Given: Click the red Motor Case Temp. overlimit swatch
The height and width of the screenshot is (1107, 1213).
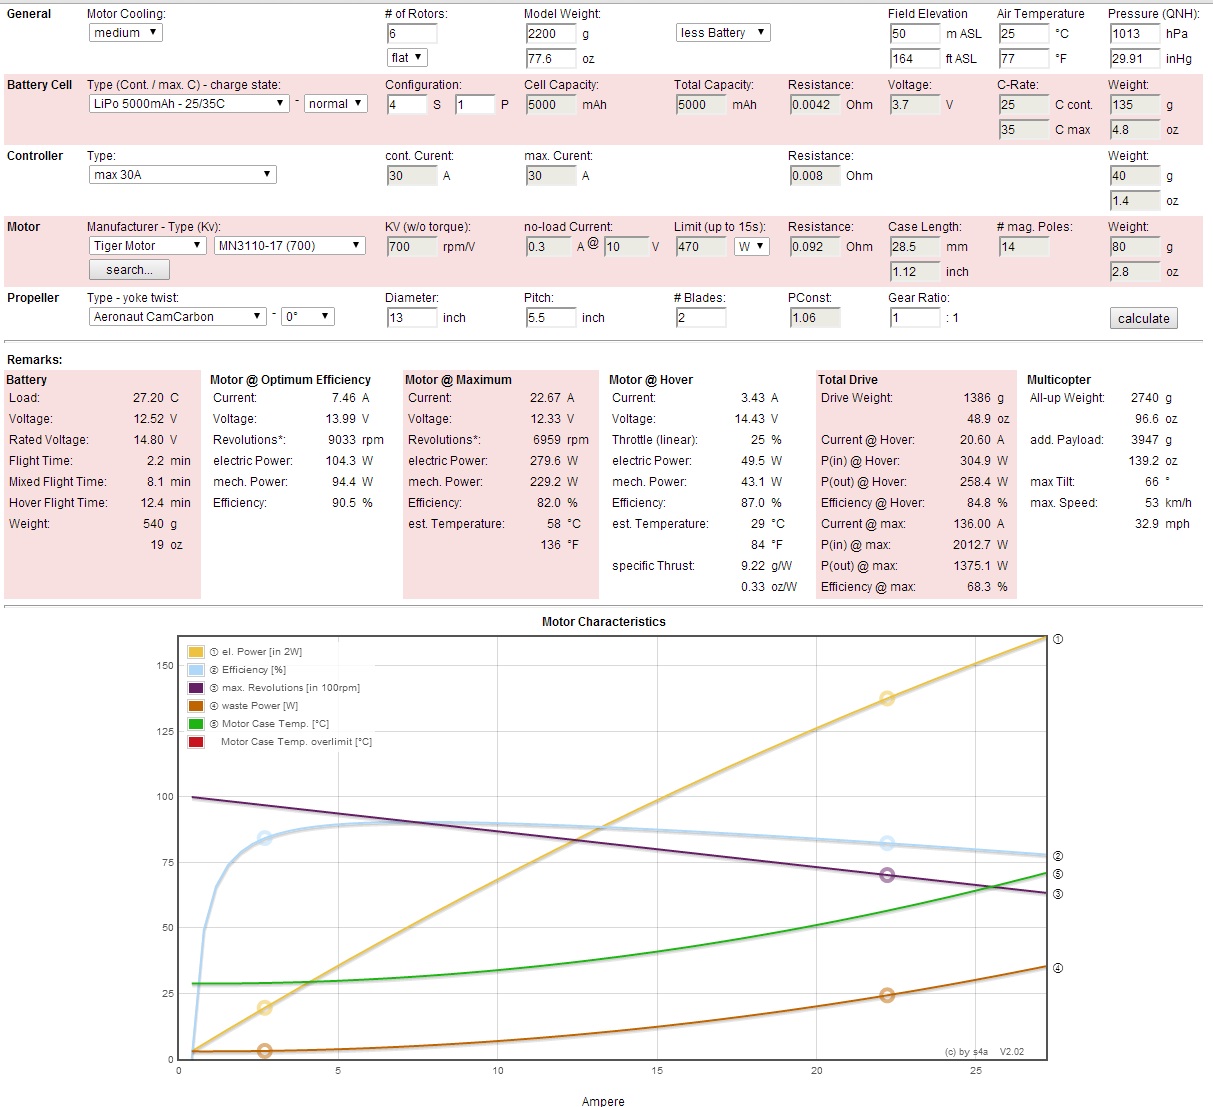Looking at the screenshot, I should coord(196,742).
